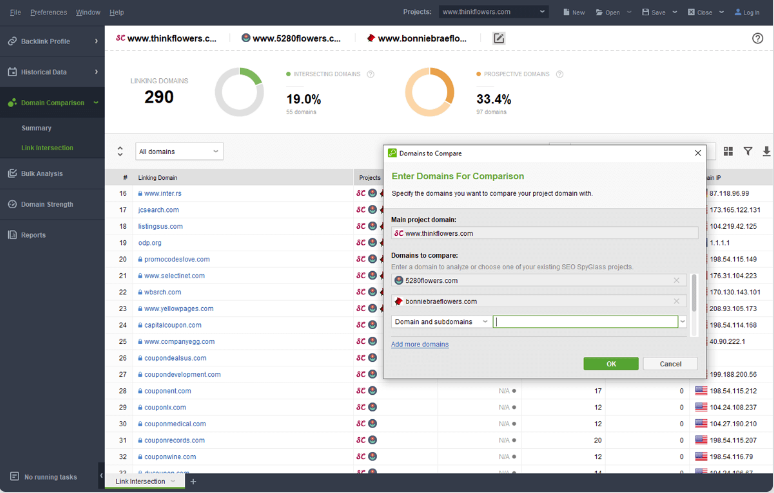This screenshot has width=774, height=493.
Task: Click the edit domains pencil icon
Action: click(499, 38)
